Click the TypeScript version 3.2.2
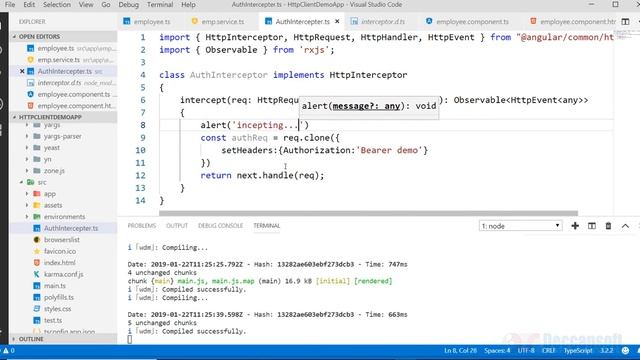The width and height of the screenshot is (640, 360). 607,350
